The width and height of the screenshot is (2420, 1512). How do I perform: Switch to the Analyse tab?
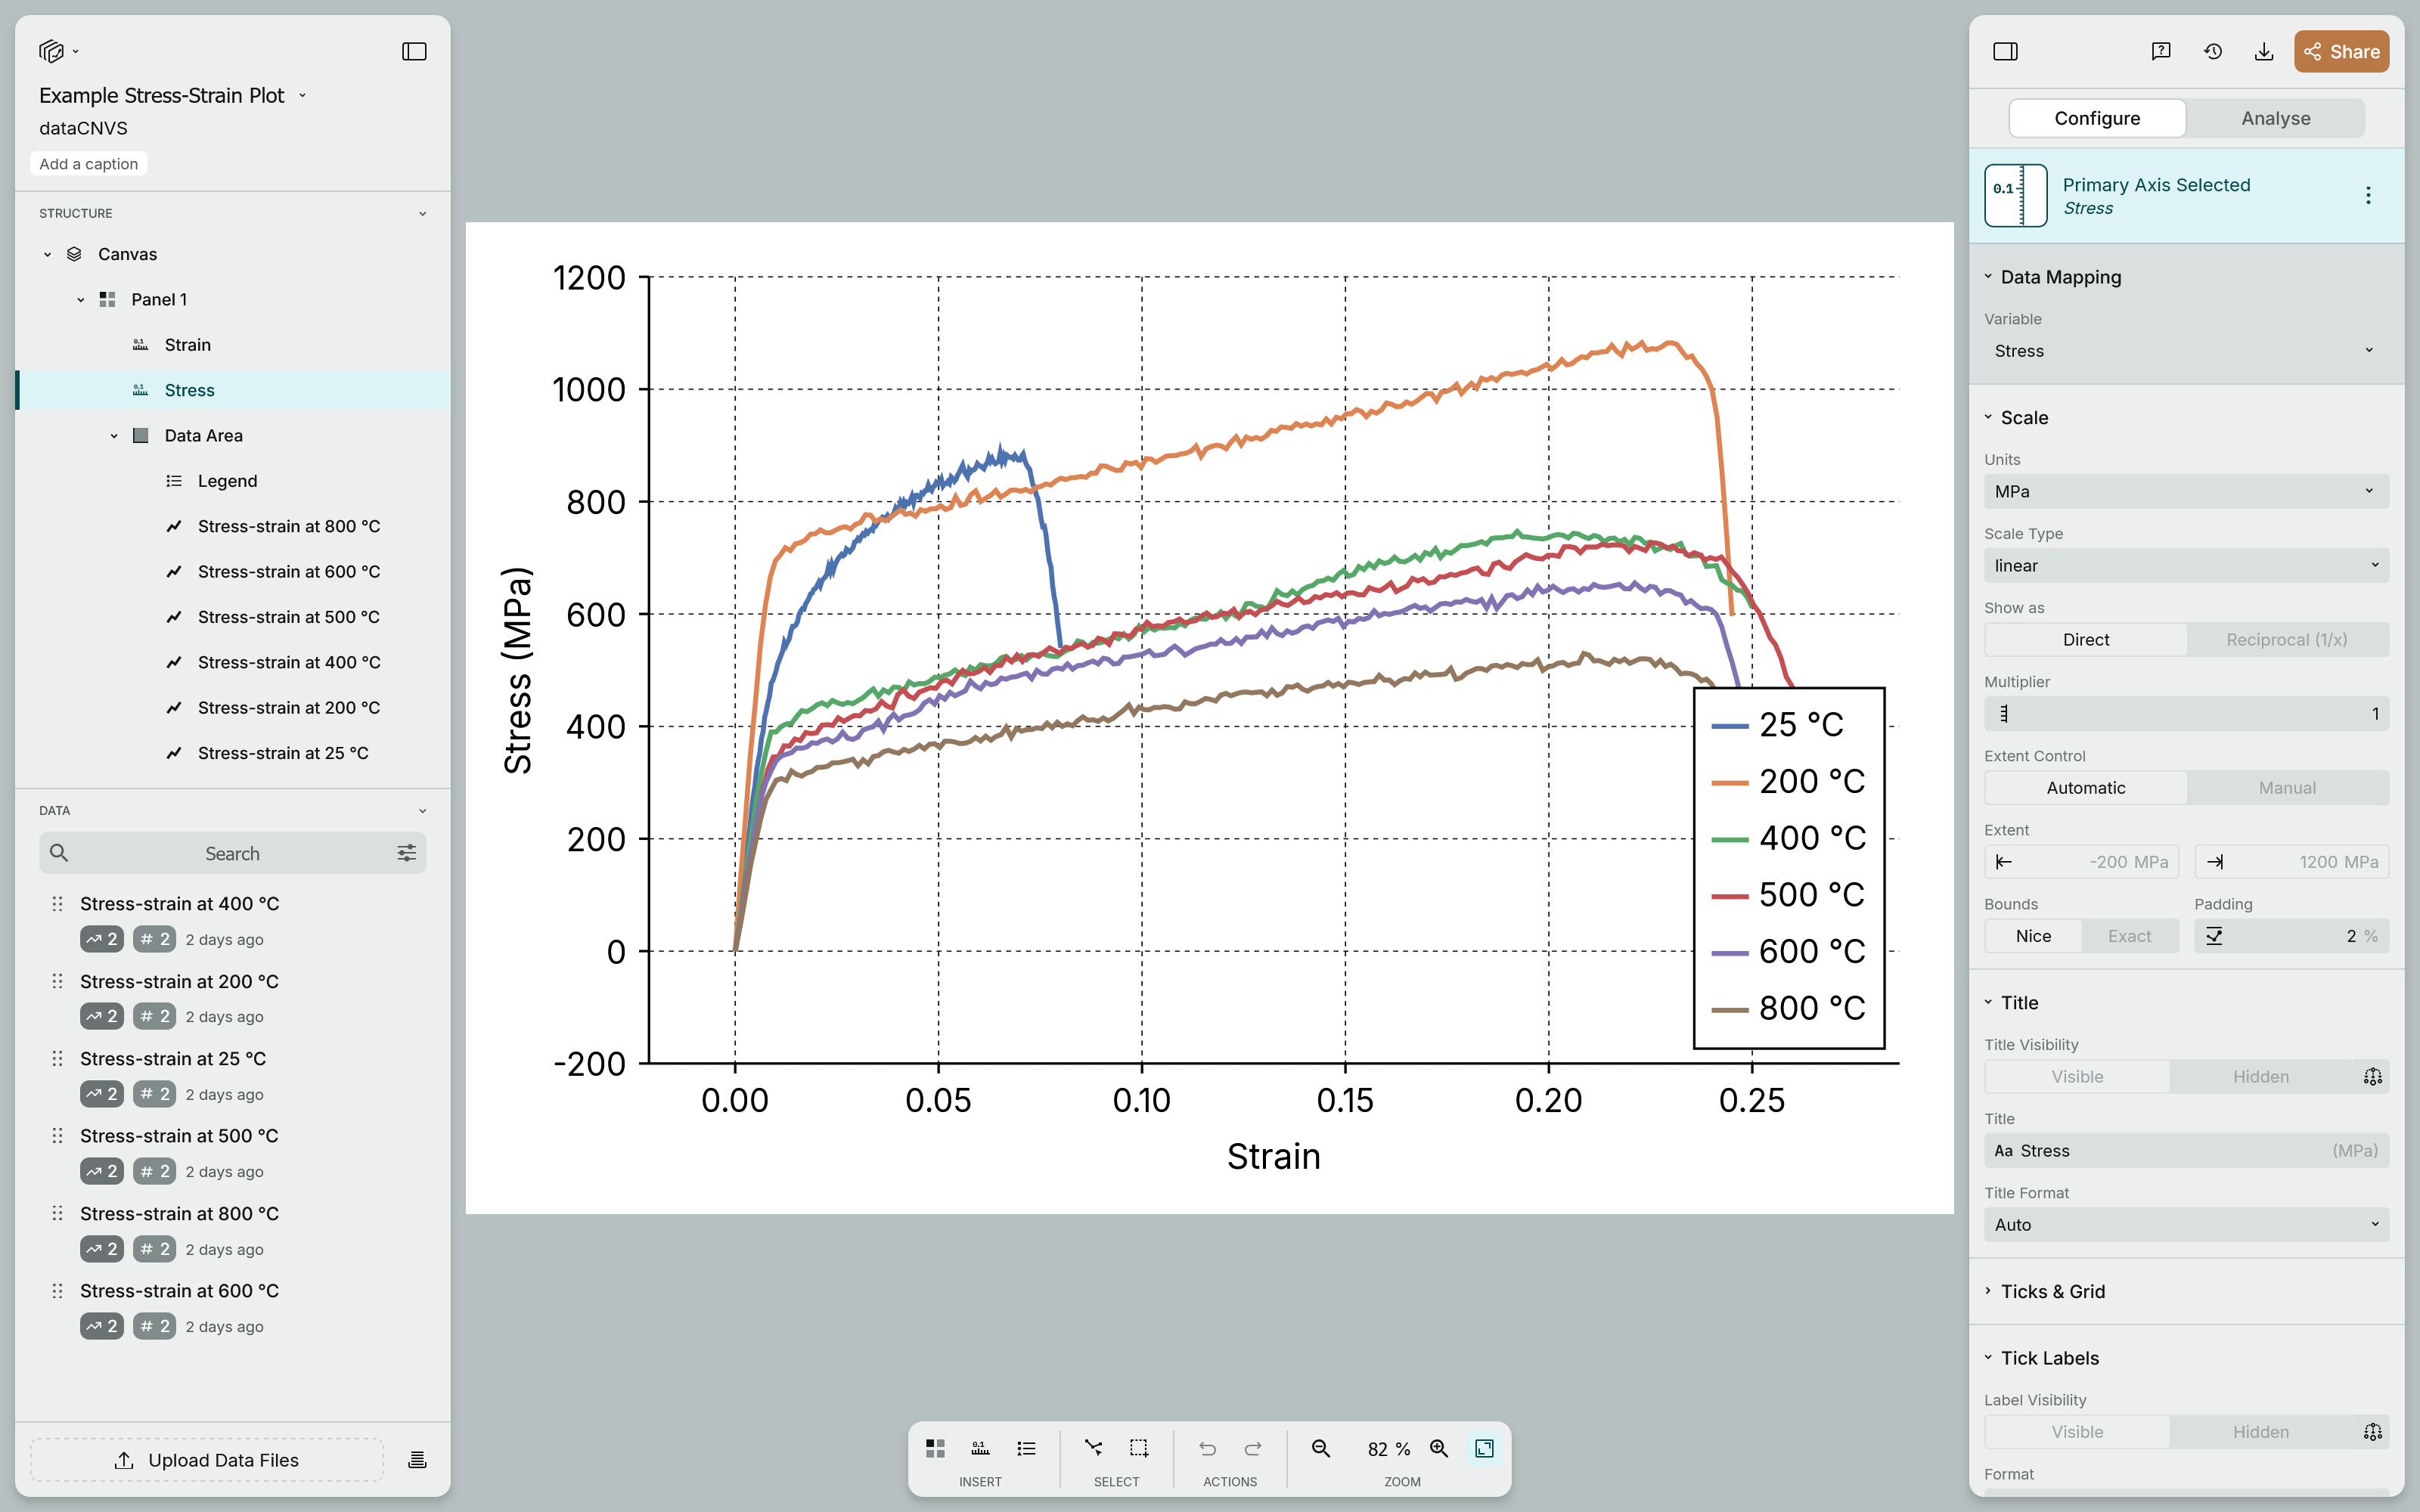[2275, 118]
